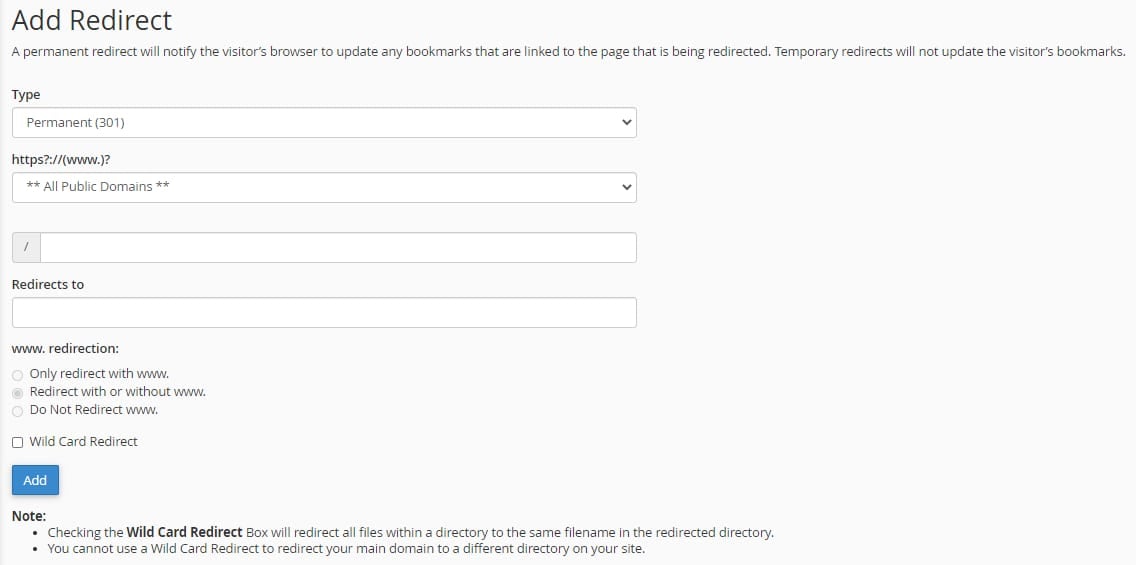Click the 'Type' field label
Screen dimensions: 1136x565
click(x=26, y=94)
